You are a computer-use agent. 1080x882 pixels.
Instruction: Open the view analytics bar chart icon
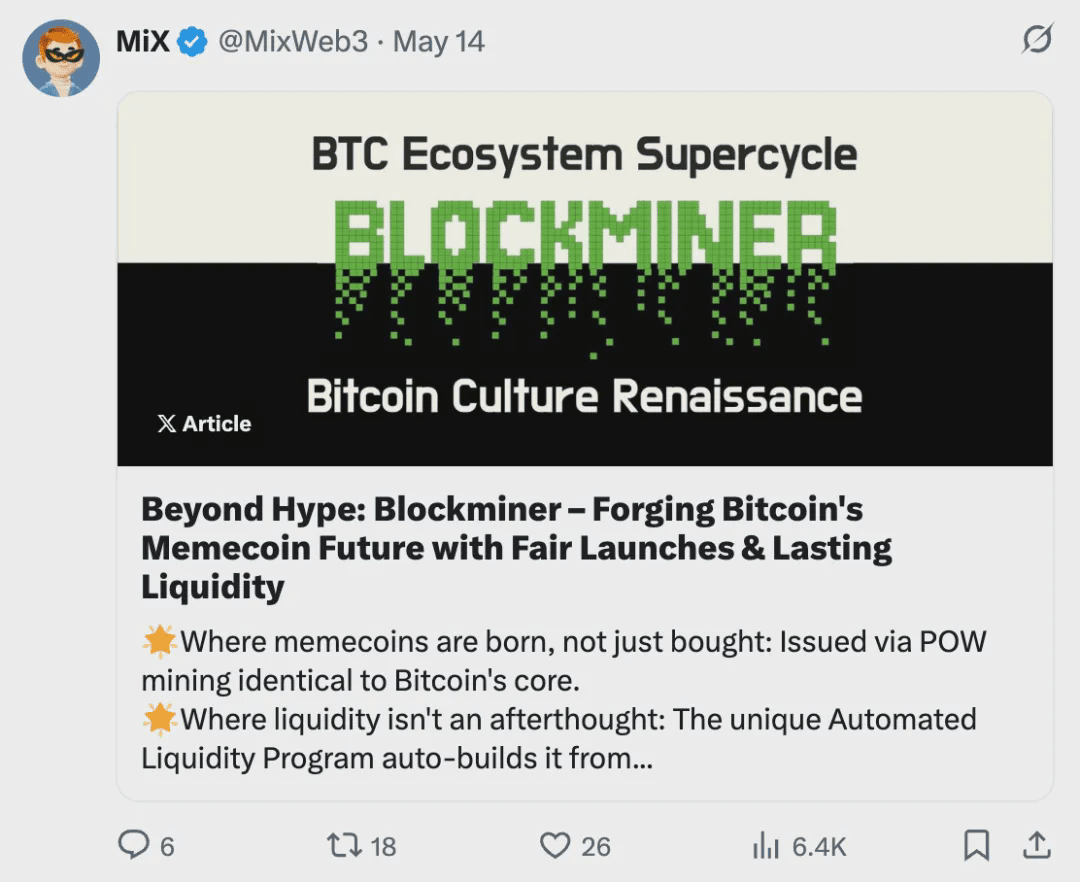765,847
